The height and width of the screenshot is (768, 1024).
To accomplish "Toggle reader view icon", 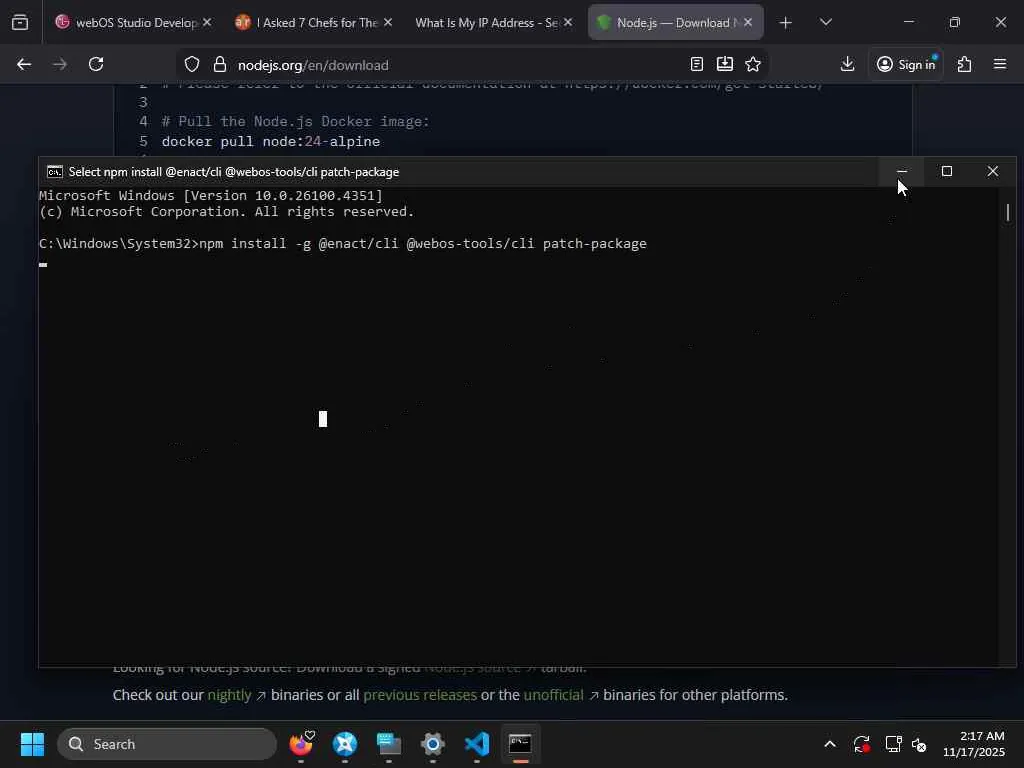I will pyautogui.click(x=697, y=64).
